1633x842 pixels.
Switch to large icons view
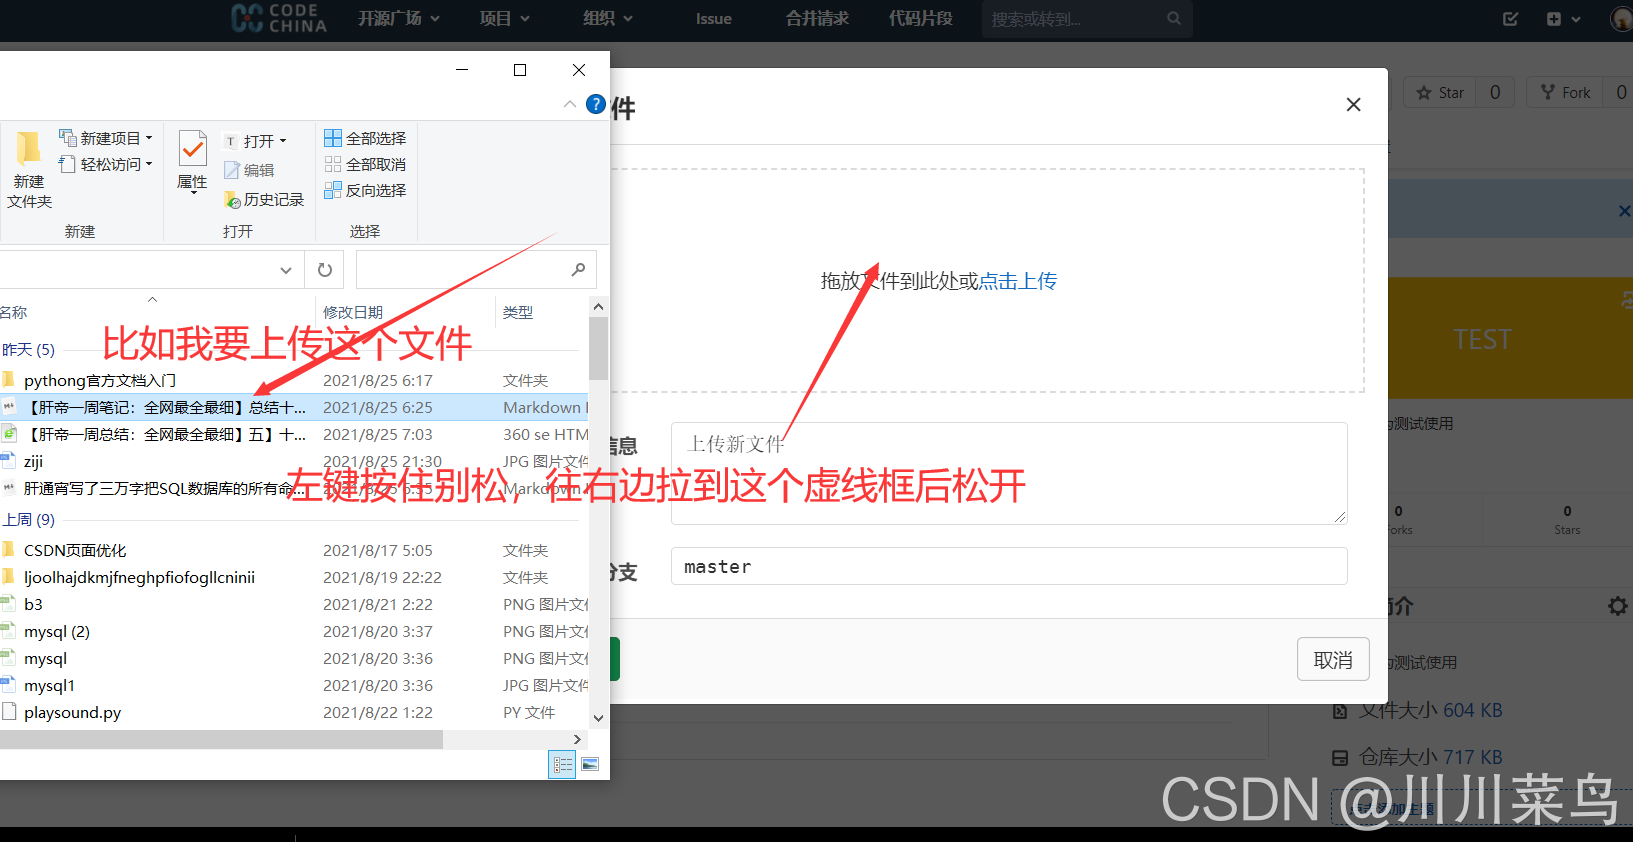(x=590, y=764)
